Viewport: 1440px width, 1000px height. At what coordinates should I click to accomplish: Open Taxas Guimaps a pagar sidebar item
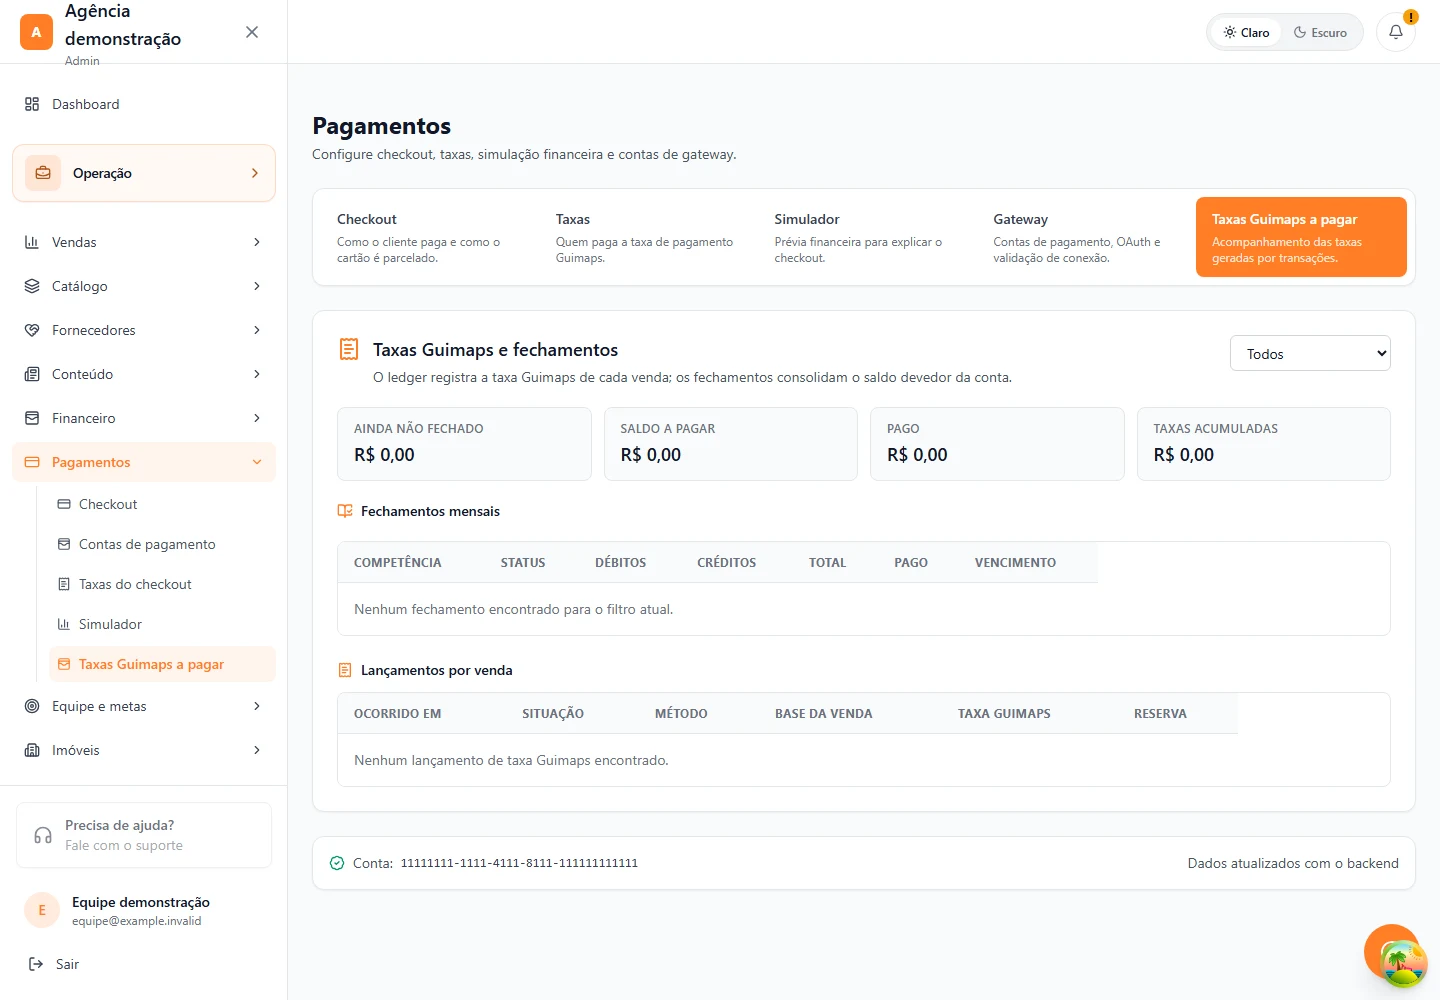click(162, 664)
